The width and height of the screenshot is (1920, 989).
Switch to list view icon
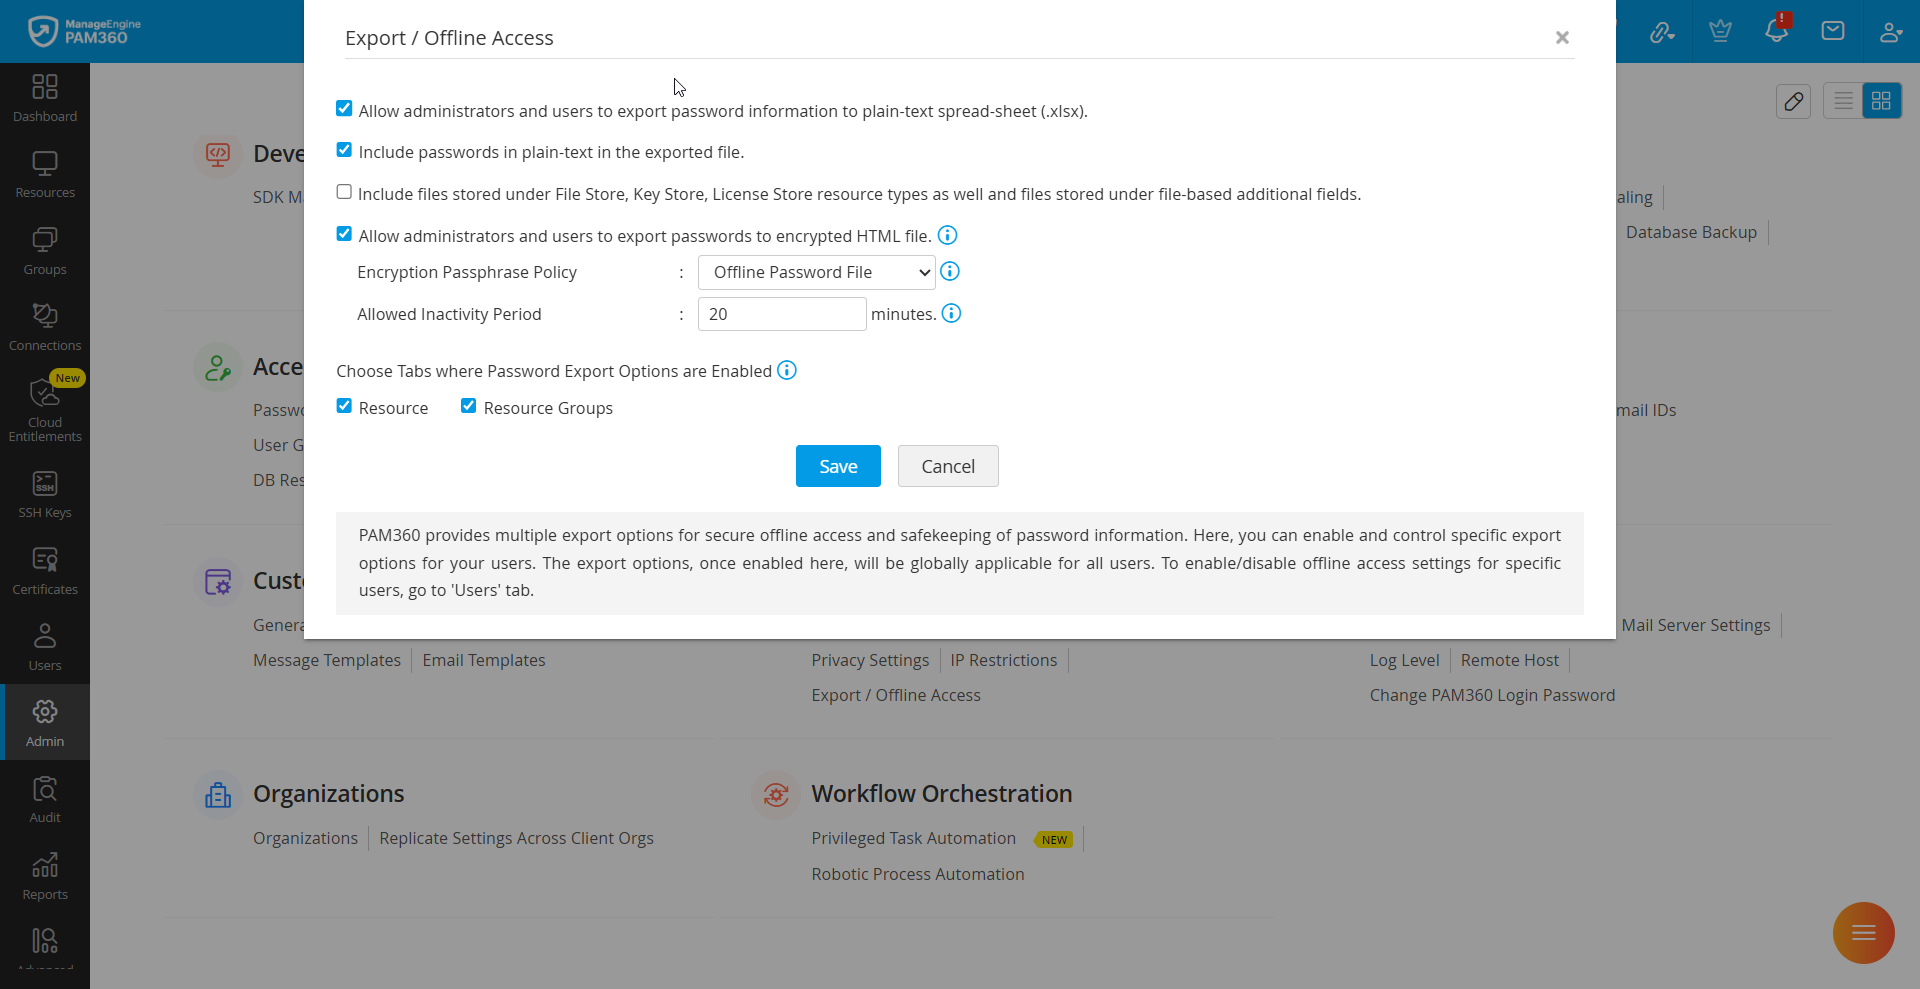[x=1843, y=101]
